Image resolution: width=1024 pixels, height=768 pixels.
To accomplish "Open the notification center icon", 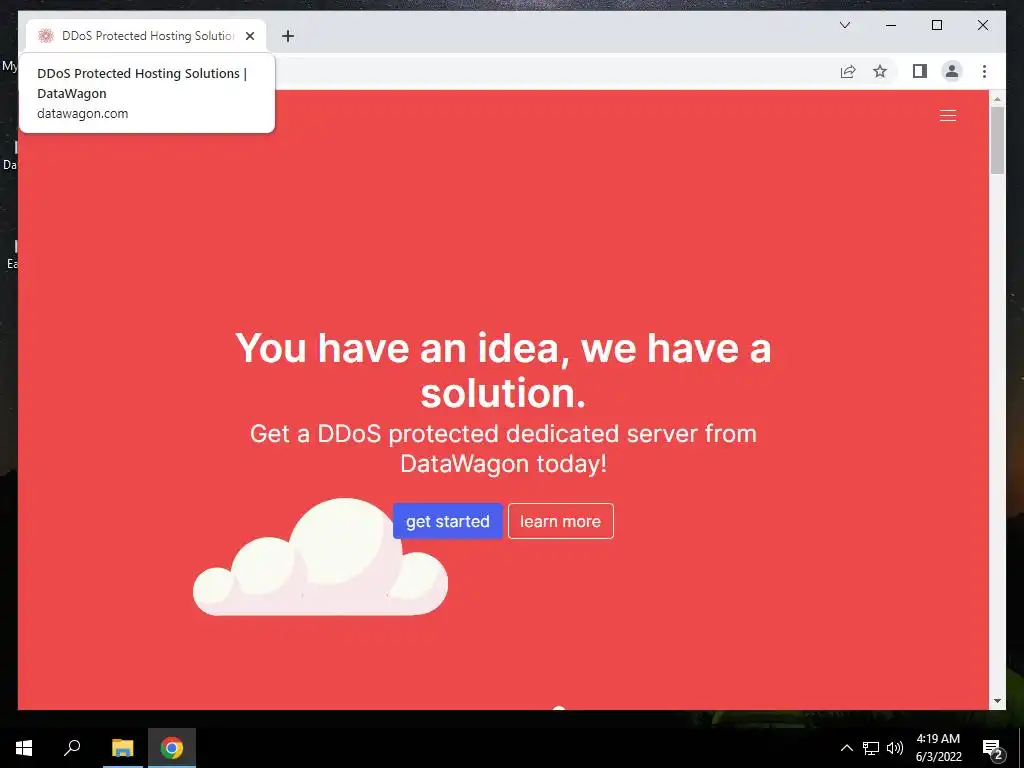I will [x=992, y=748].
